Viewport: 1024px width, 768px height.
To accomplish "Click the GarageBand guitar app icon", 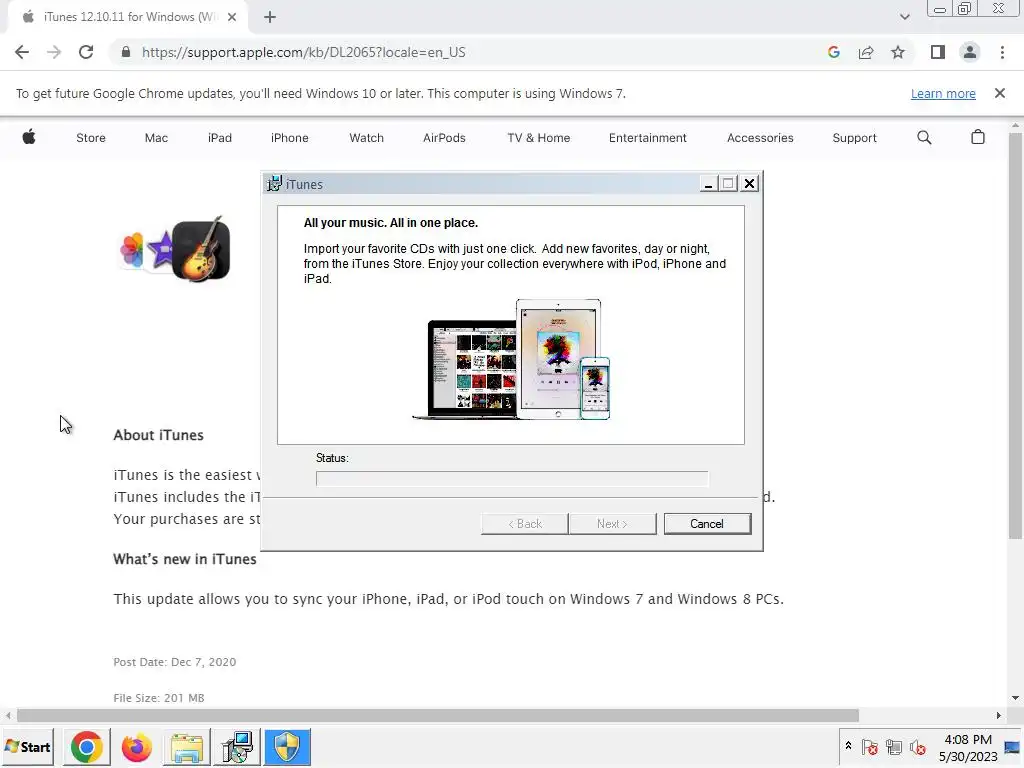I will (200, 250).
